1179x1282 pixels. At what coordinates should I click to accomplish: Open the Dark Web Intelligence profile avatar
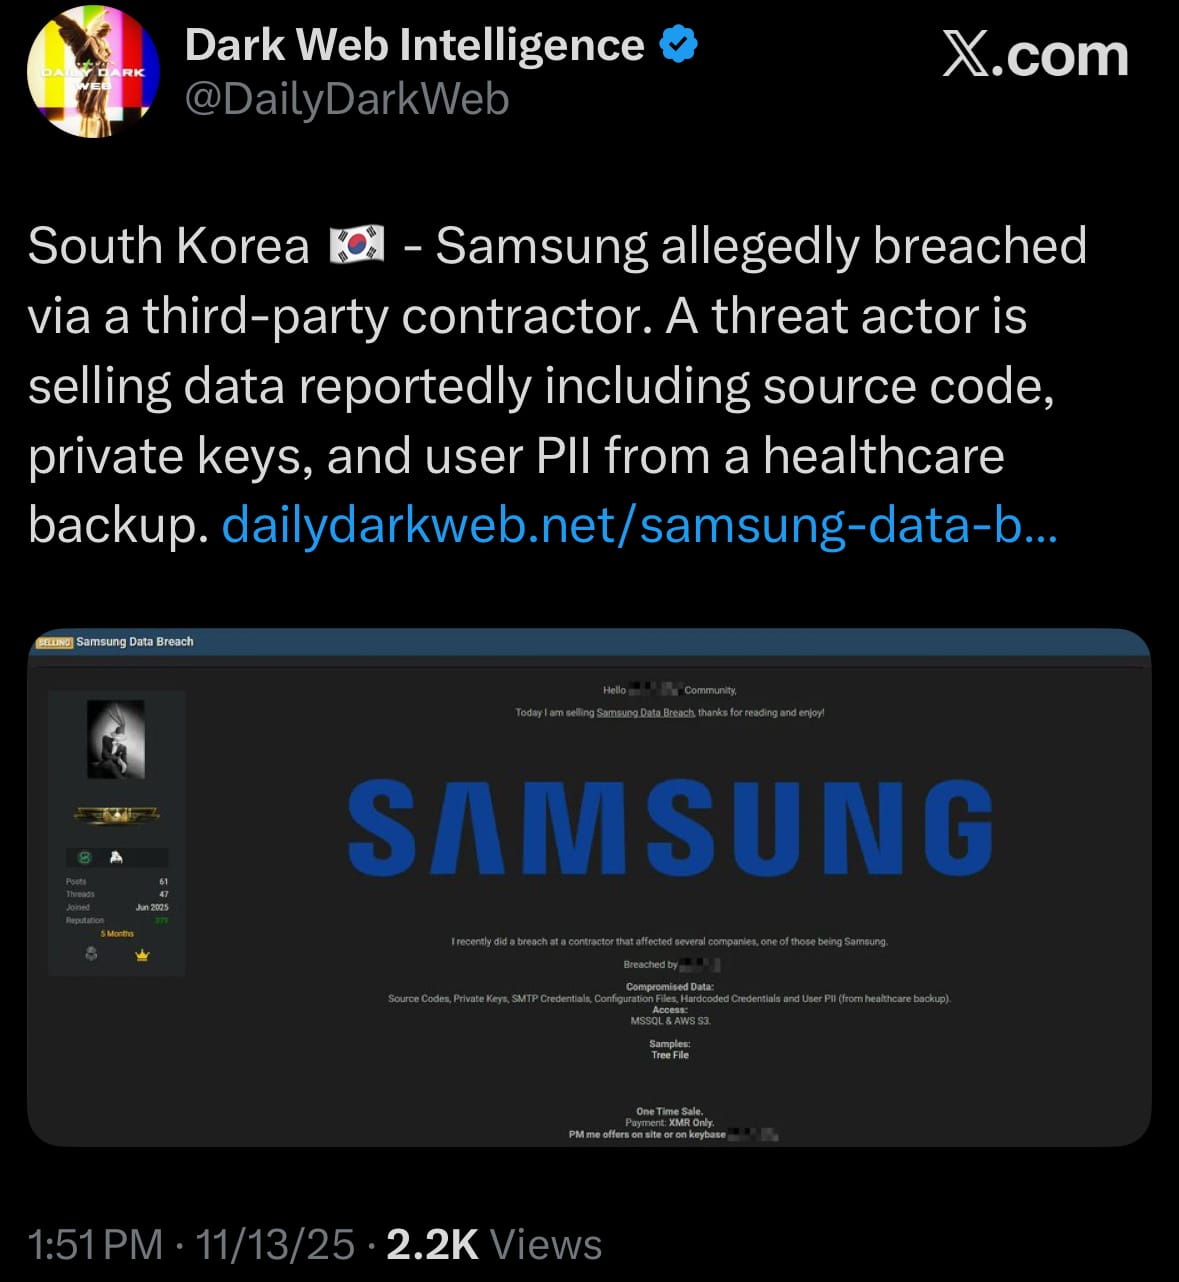point(93,71)
